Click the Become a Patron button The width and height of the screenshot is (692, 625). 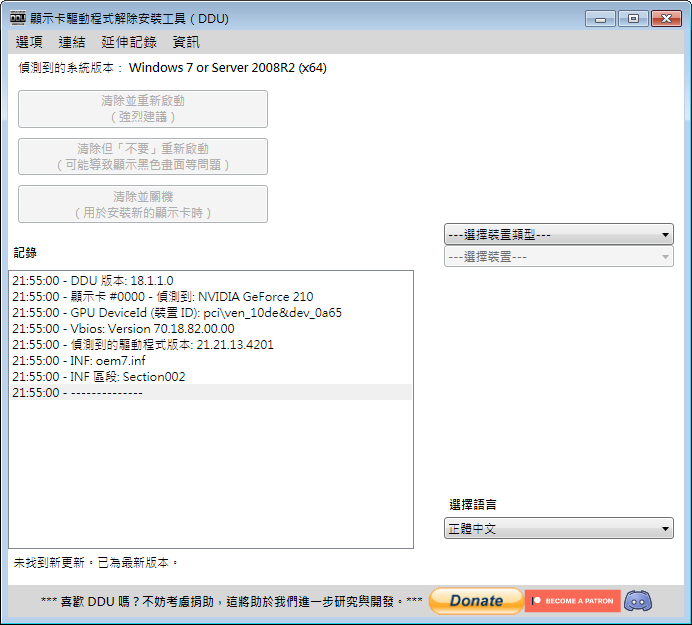pyautogui.click(x=572, y=601)
